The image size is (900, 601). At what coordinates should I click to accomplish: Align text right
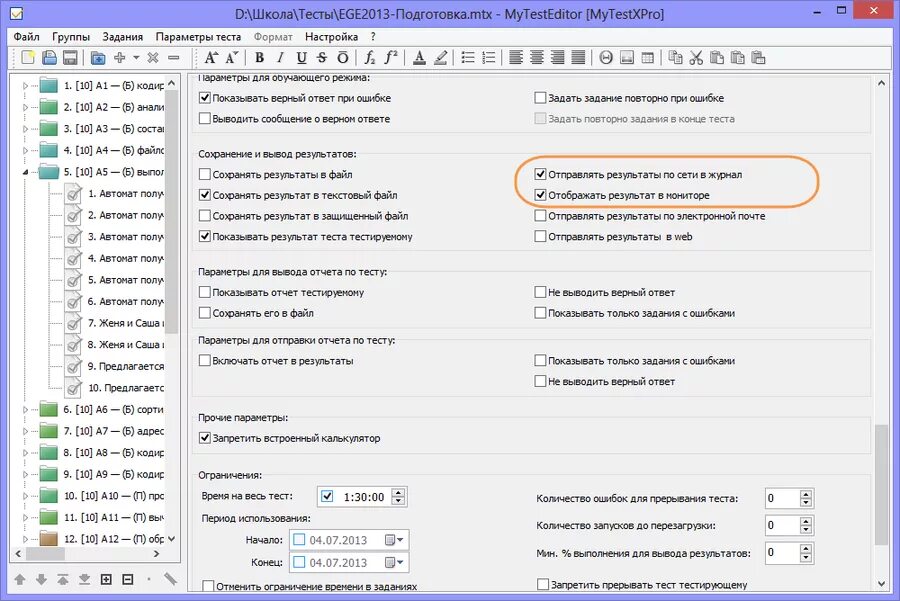557,57
